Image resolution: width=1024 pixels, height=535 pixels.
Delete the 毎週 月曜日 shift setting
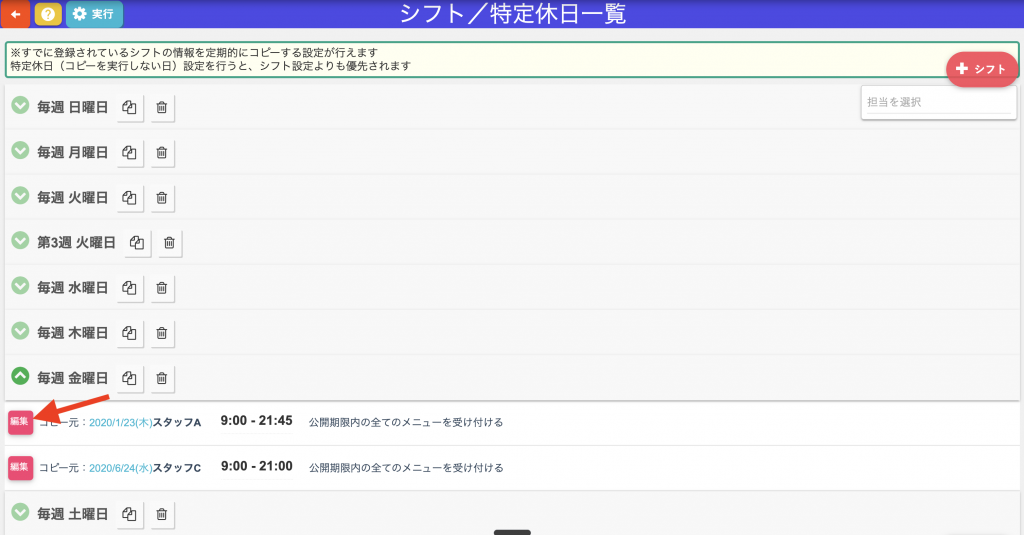162,153
